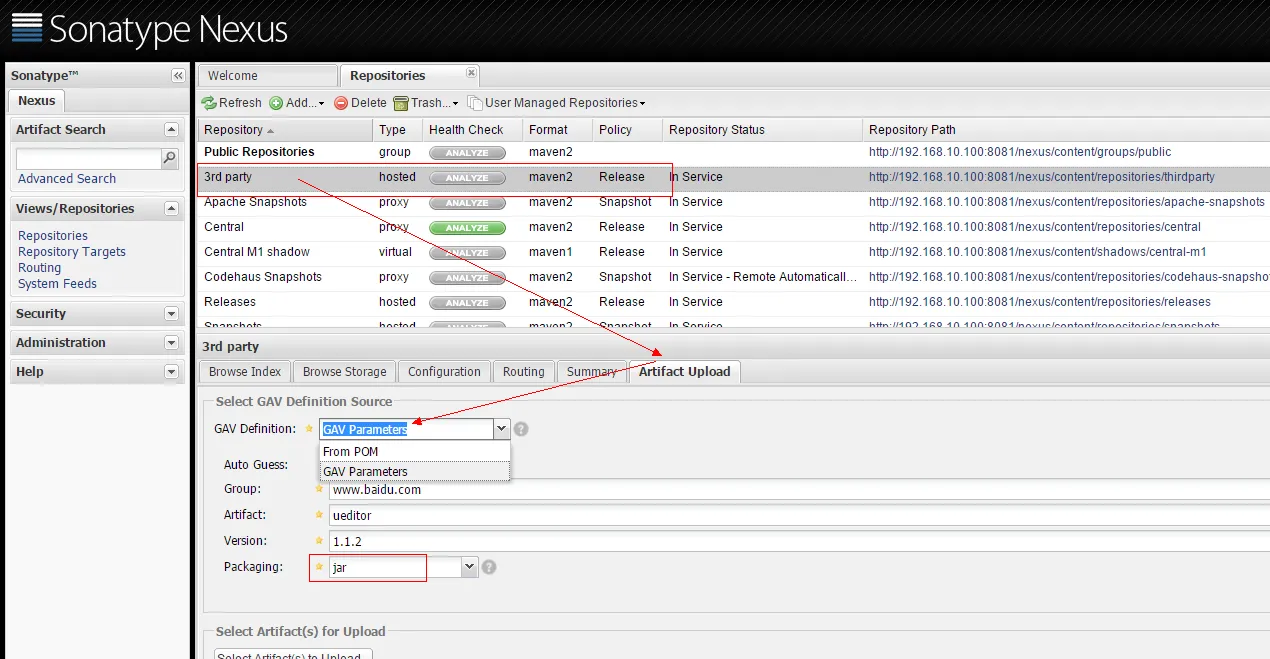Open the groups/public repository path URL
This screenshot has width=1270, height=659.
pos(1020,152)
